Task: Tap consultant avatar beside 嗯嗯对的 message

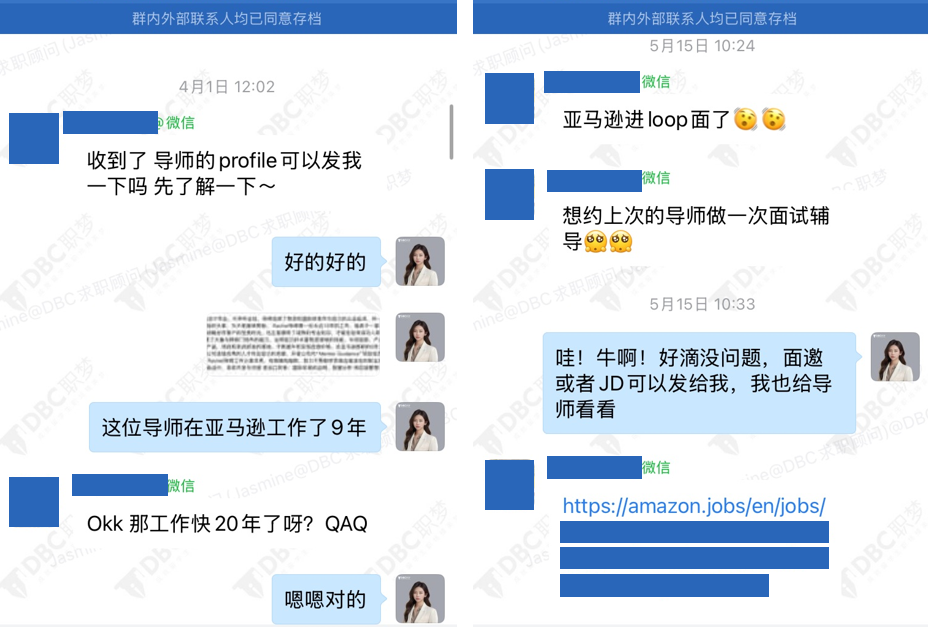Action: (x=420, y=599)
